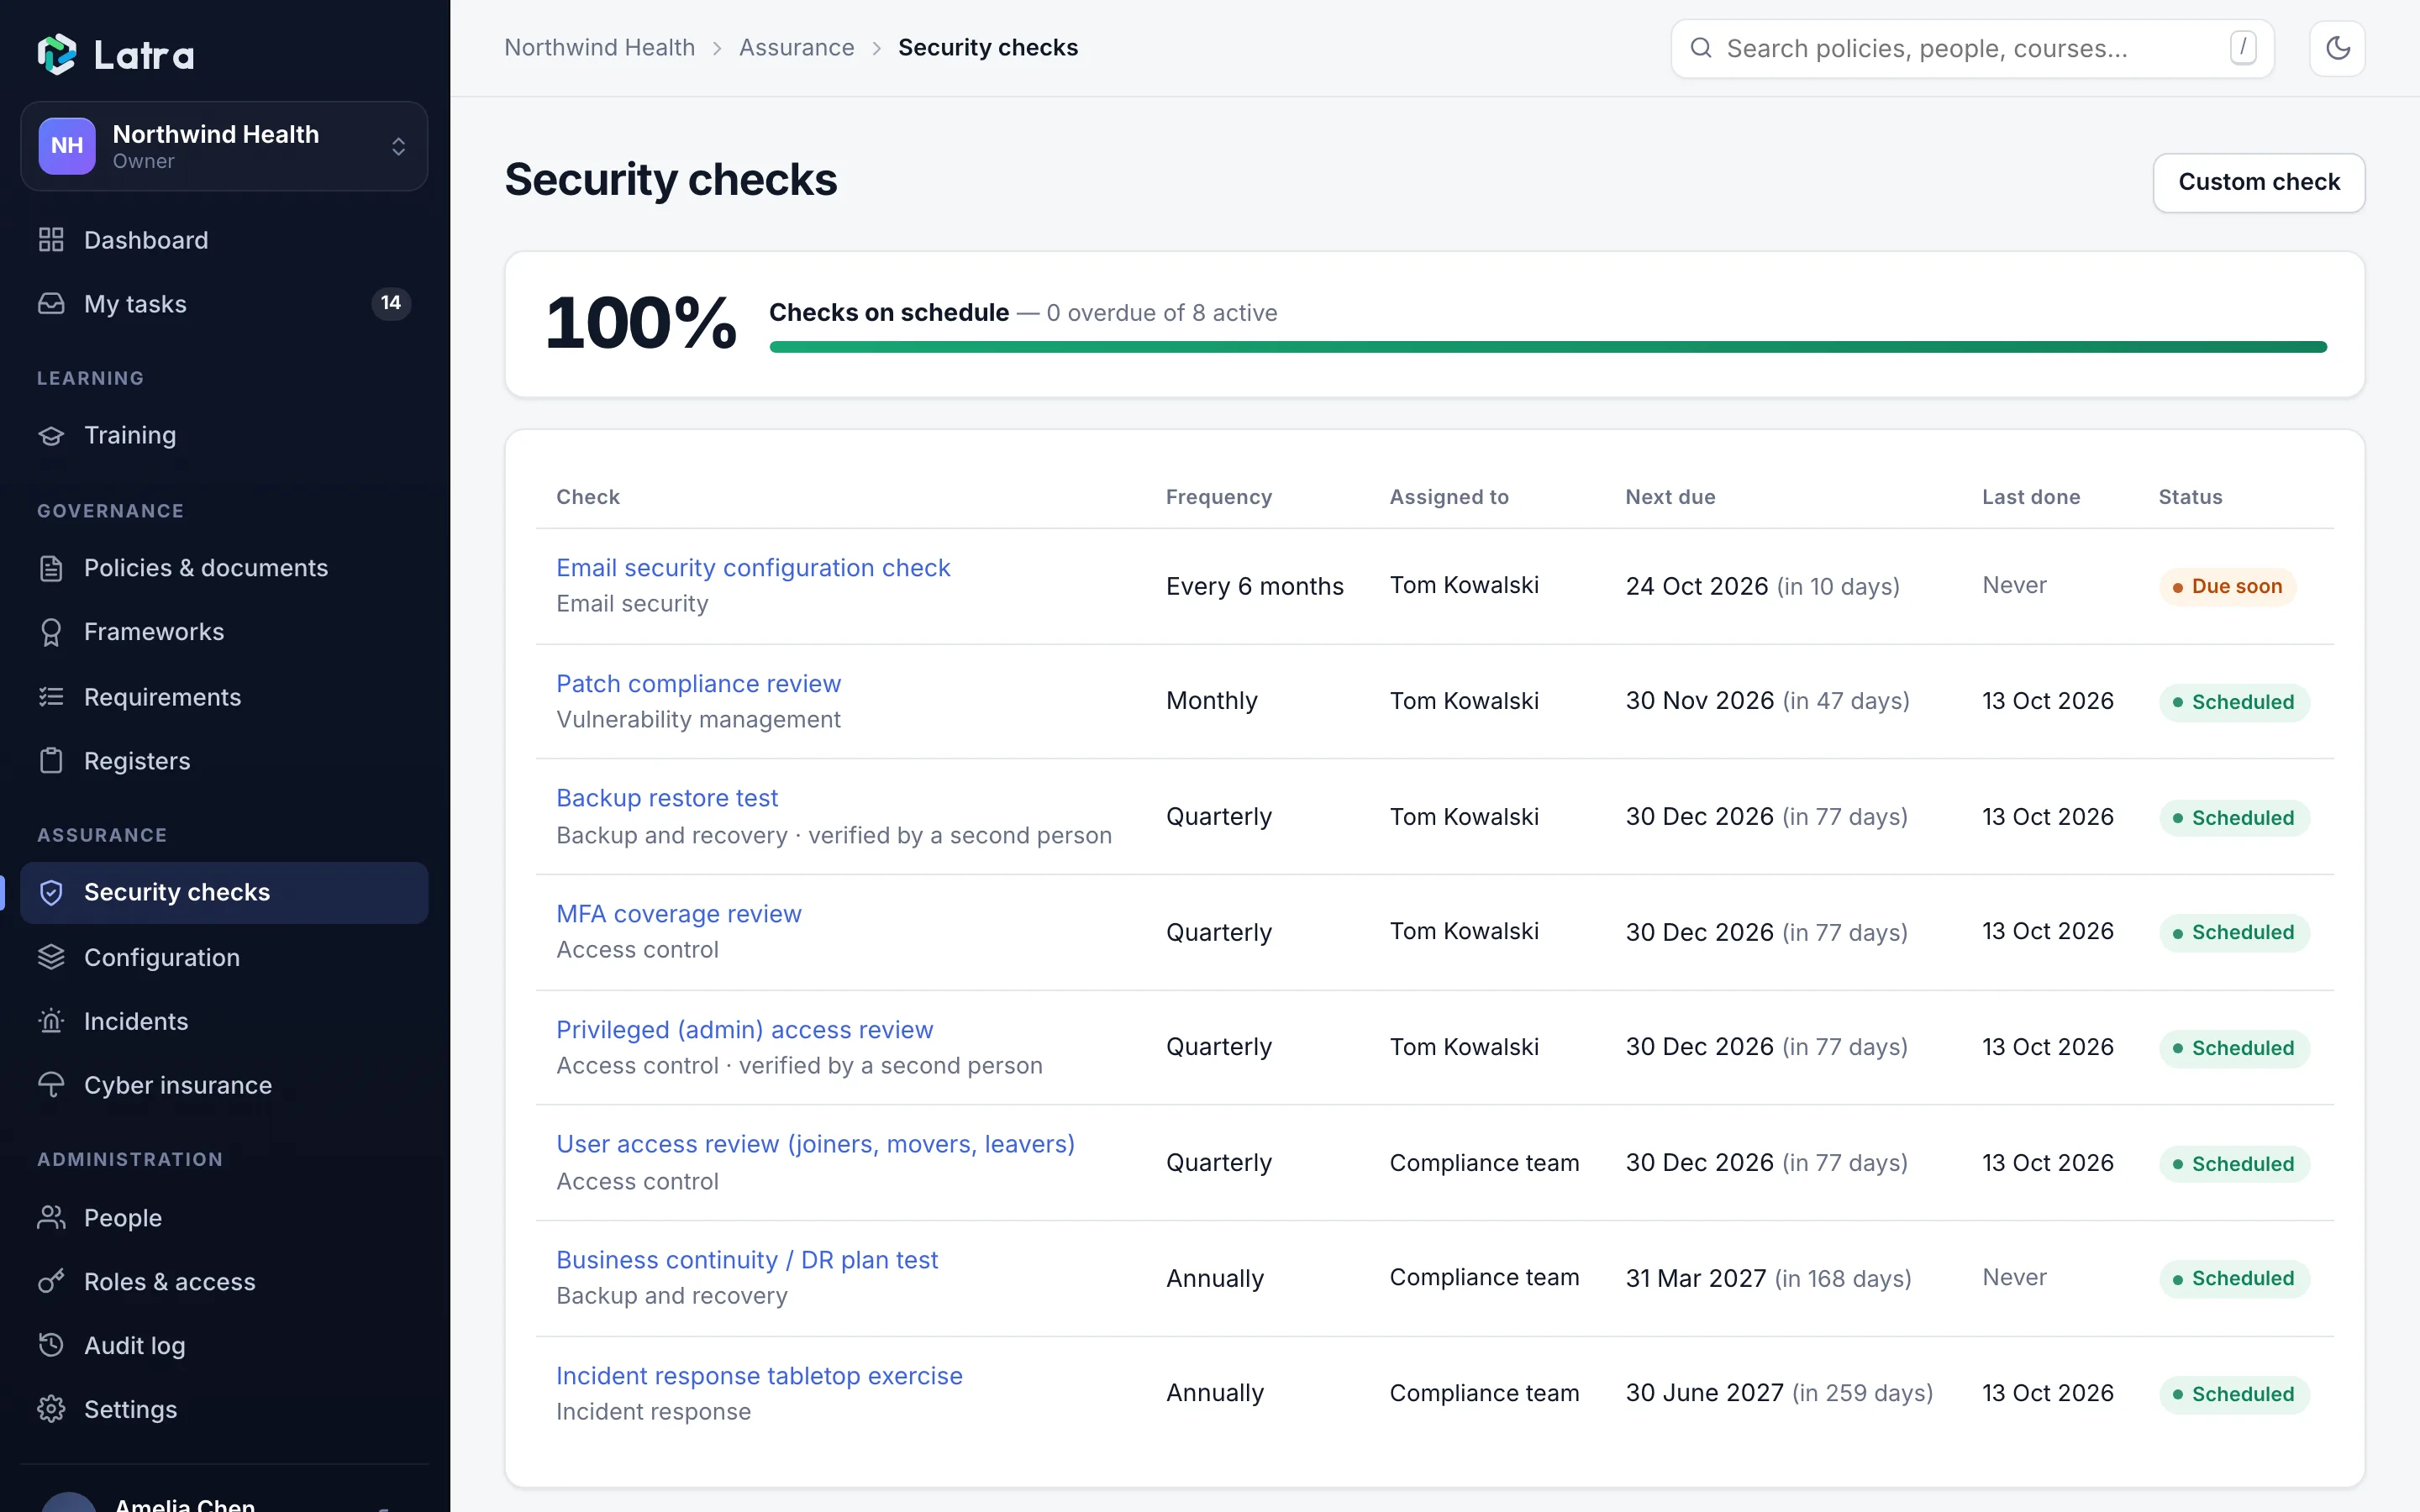Toggle dark mode with moon button
This screenshot has width=2420, height=1512.
tap(2337, 48)
